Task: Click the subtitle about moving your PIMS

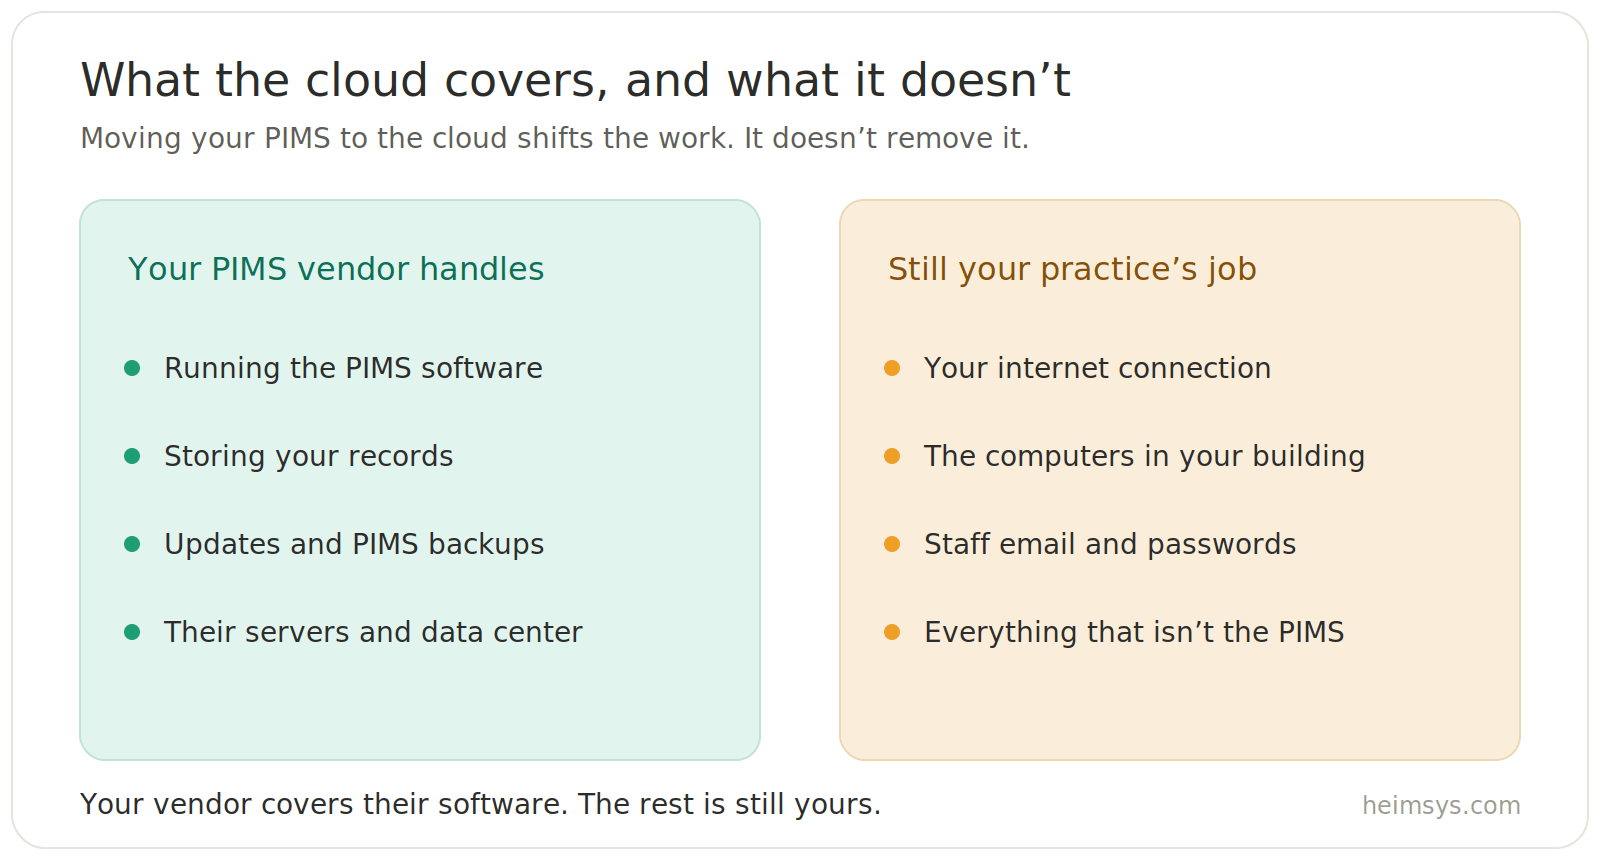Action: pyautogui.click(x=555, y=138)
